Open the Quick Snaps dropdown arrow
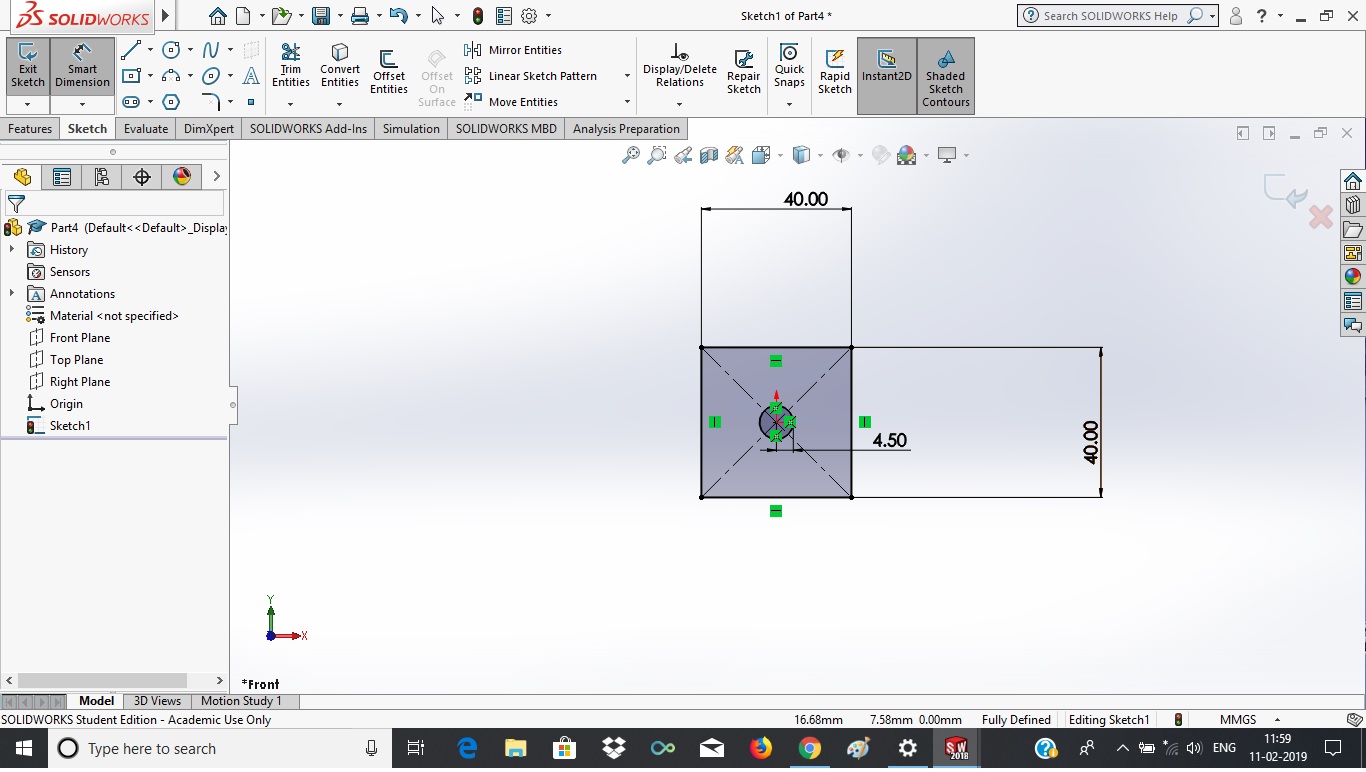The image size is (1366, 772). click(x=789, y=104)
